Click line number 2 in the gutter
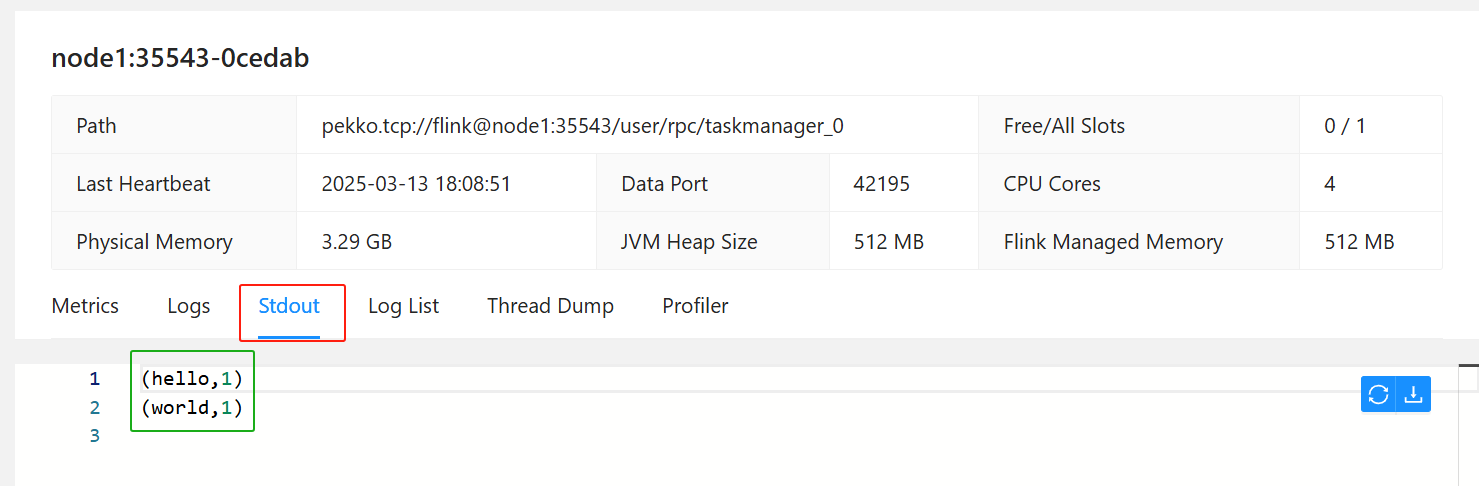This screenshot has width=1479, height=486. tap(95, 407)
